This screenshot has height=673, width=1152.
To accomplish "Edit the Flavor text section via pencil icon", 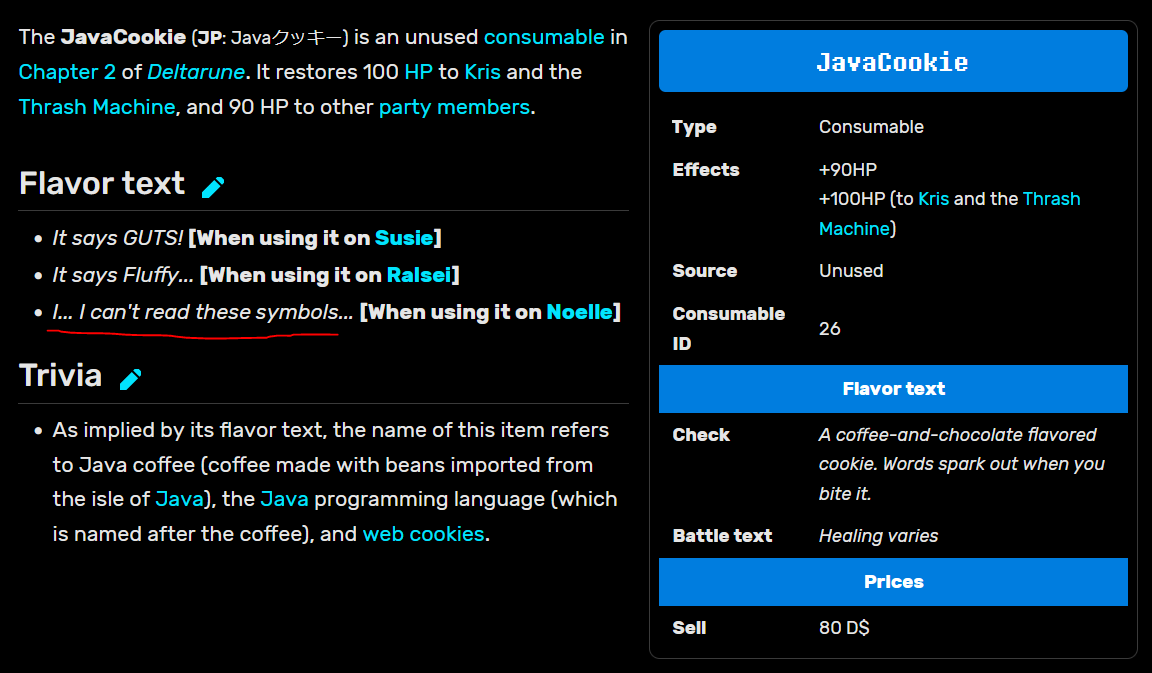I will click(213, 187).
